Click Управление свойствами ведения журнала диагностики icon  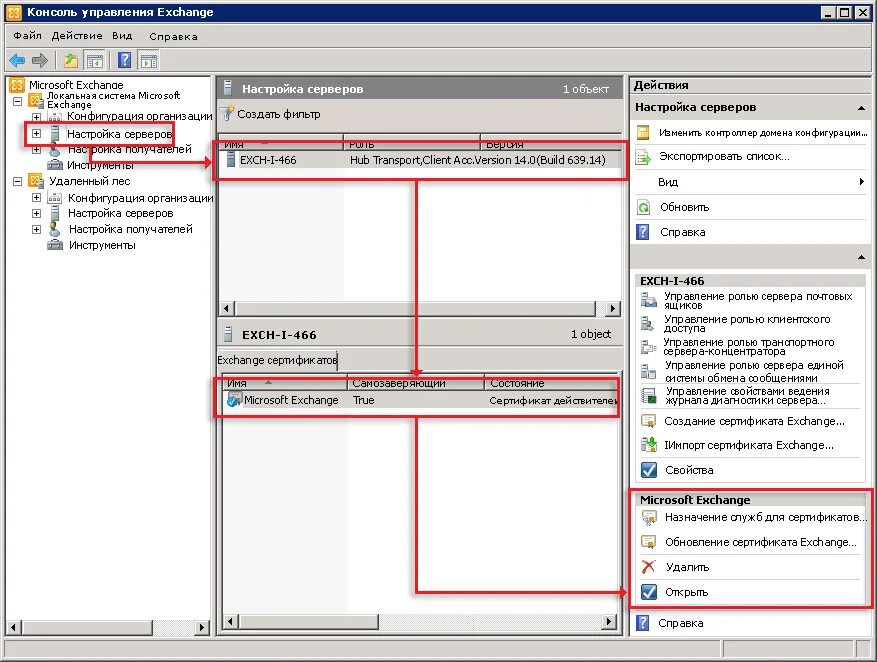click(648, 395)
